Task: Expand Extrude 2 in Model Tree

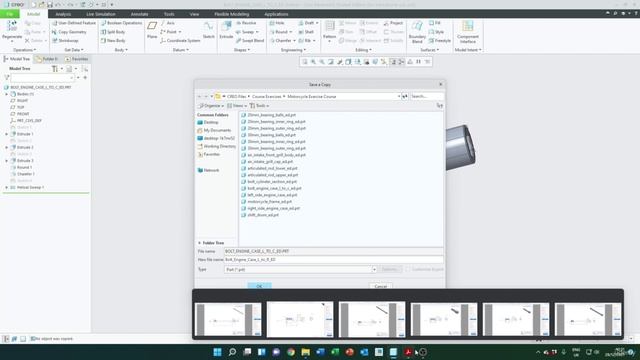Action: pos(7,147)
